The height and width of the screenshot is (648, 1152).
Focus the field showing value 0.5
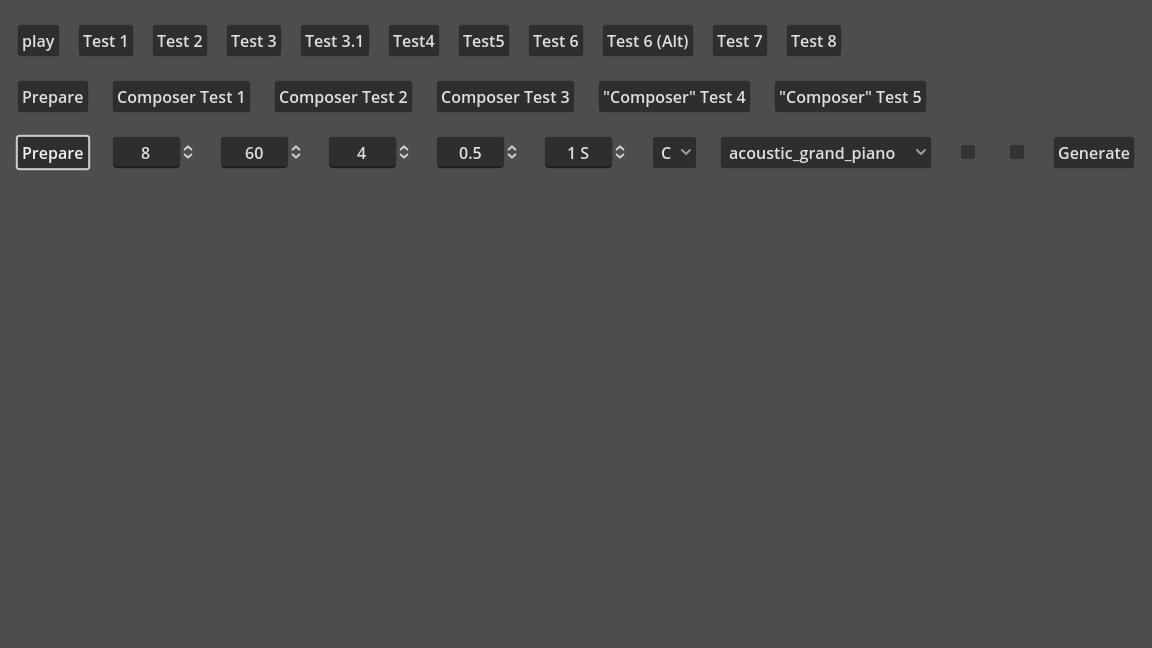pyautogui.click(x=470, y=153)
